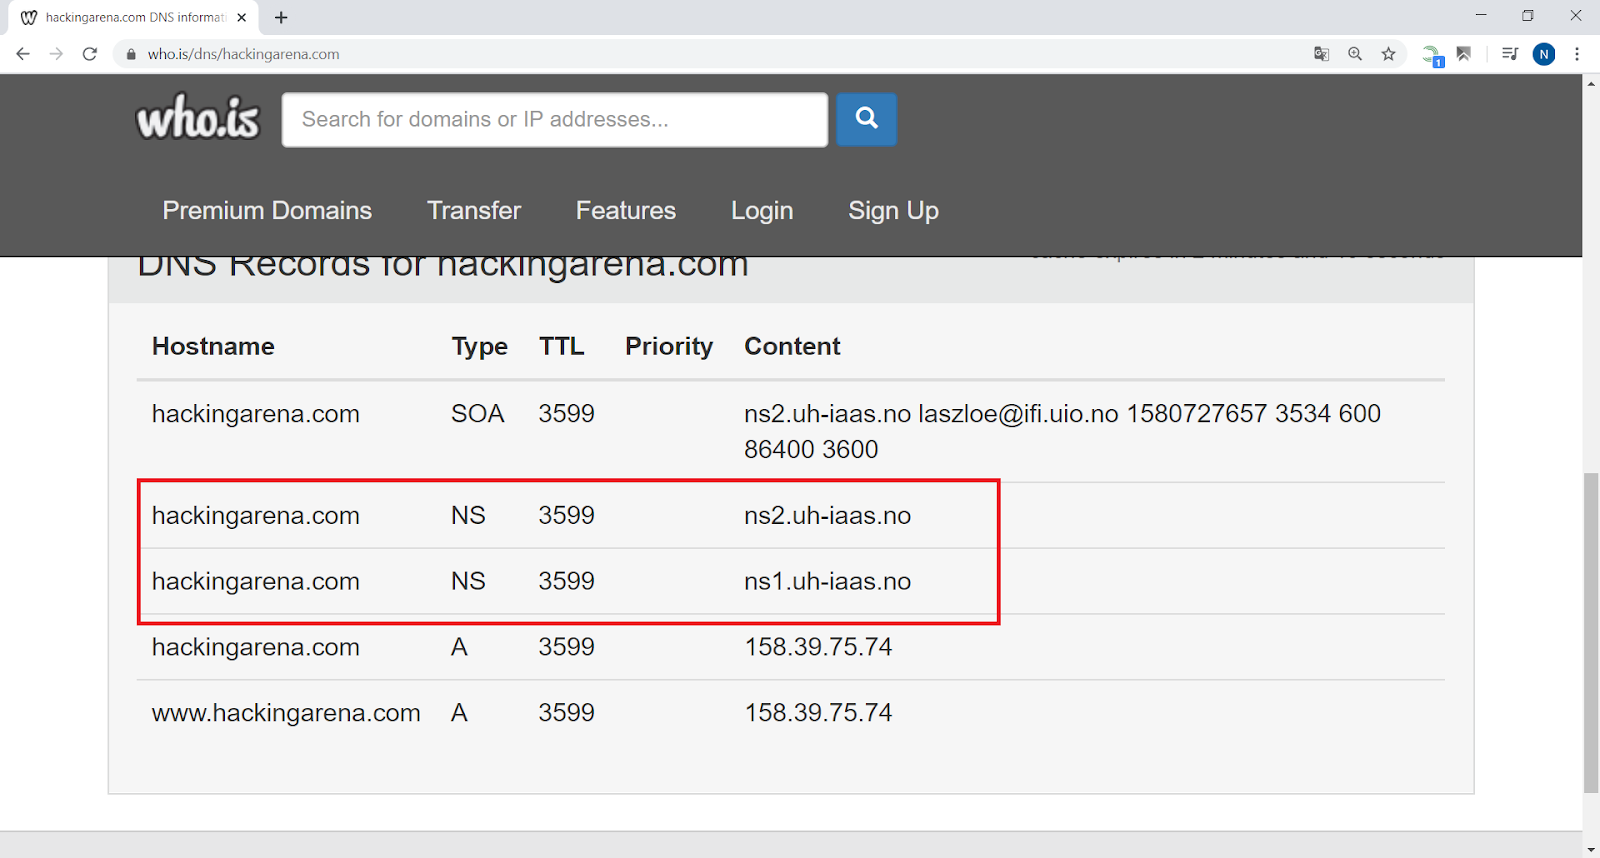Click the ns1.uh-iaas.no NS record content

(x=827, y=581)
